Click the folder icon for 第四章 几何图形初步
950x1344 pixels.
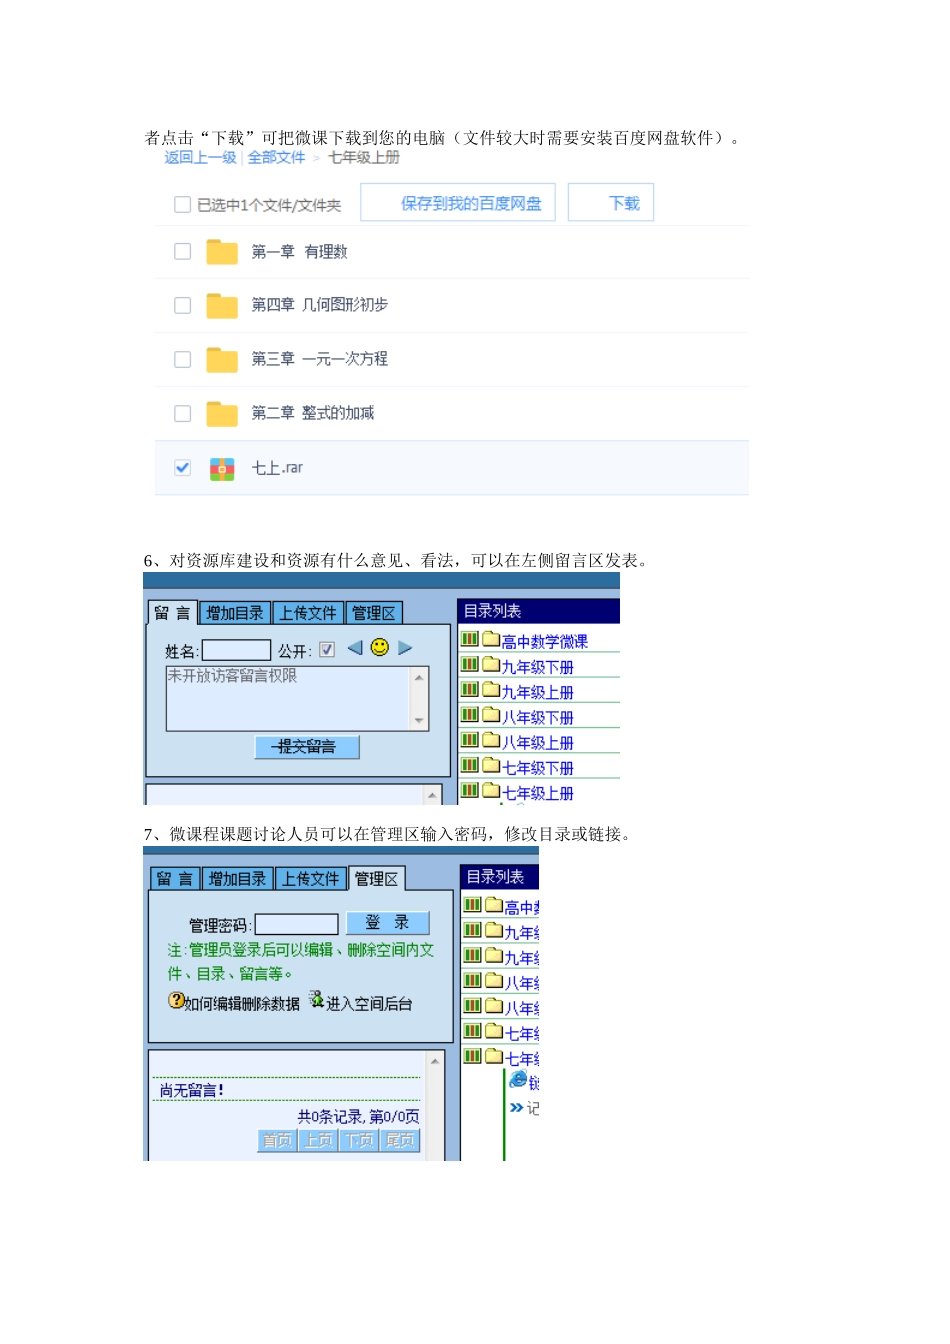222,305
